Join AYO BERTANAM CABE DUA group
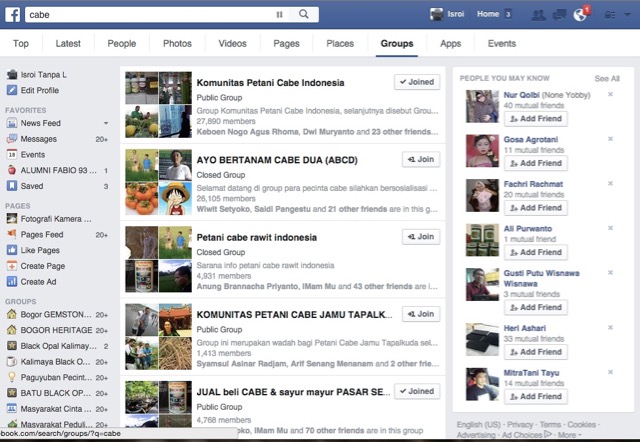Screen dimensions: 640x442 pyautogui.click(x=420, y=159)
